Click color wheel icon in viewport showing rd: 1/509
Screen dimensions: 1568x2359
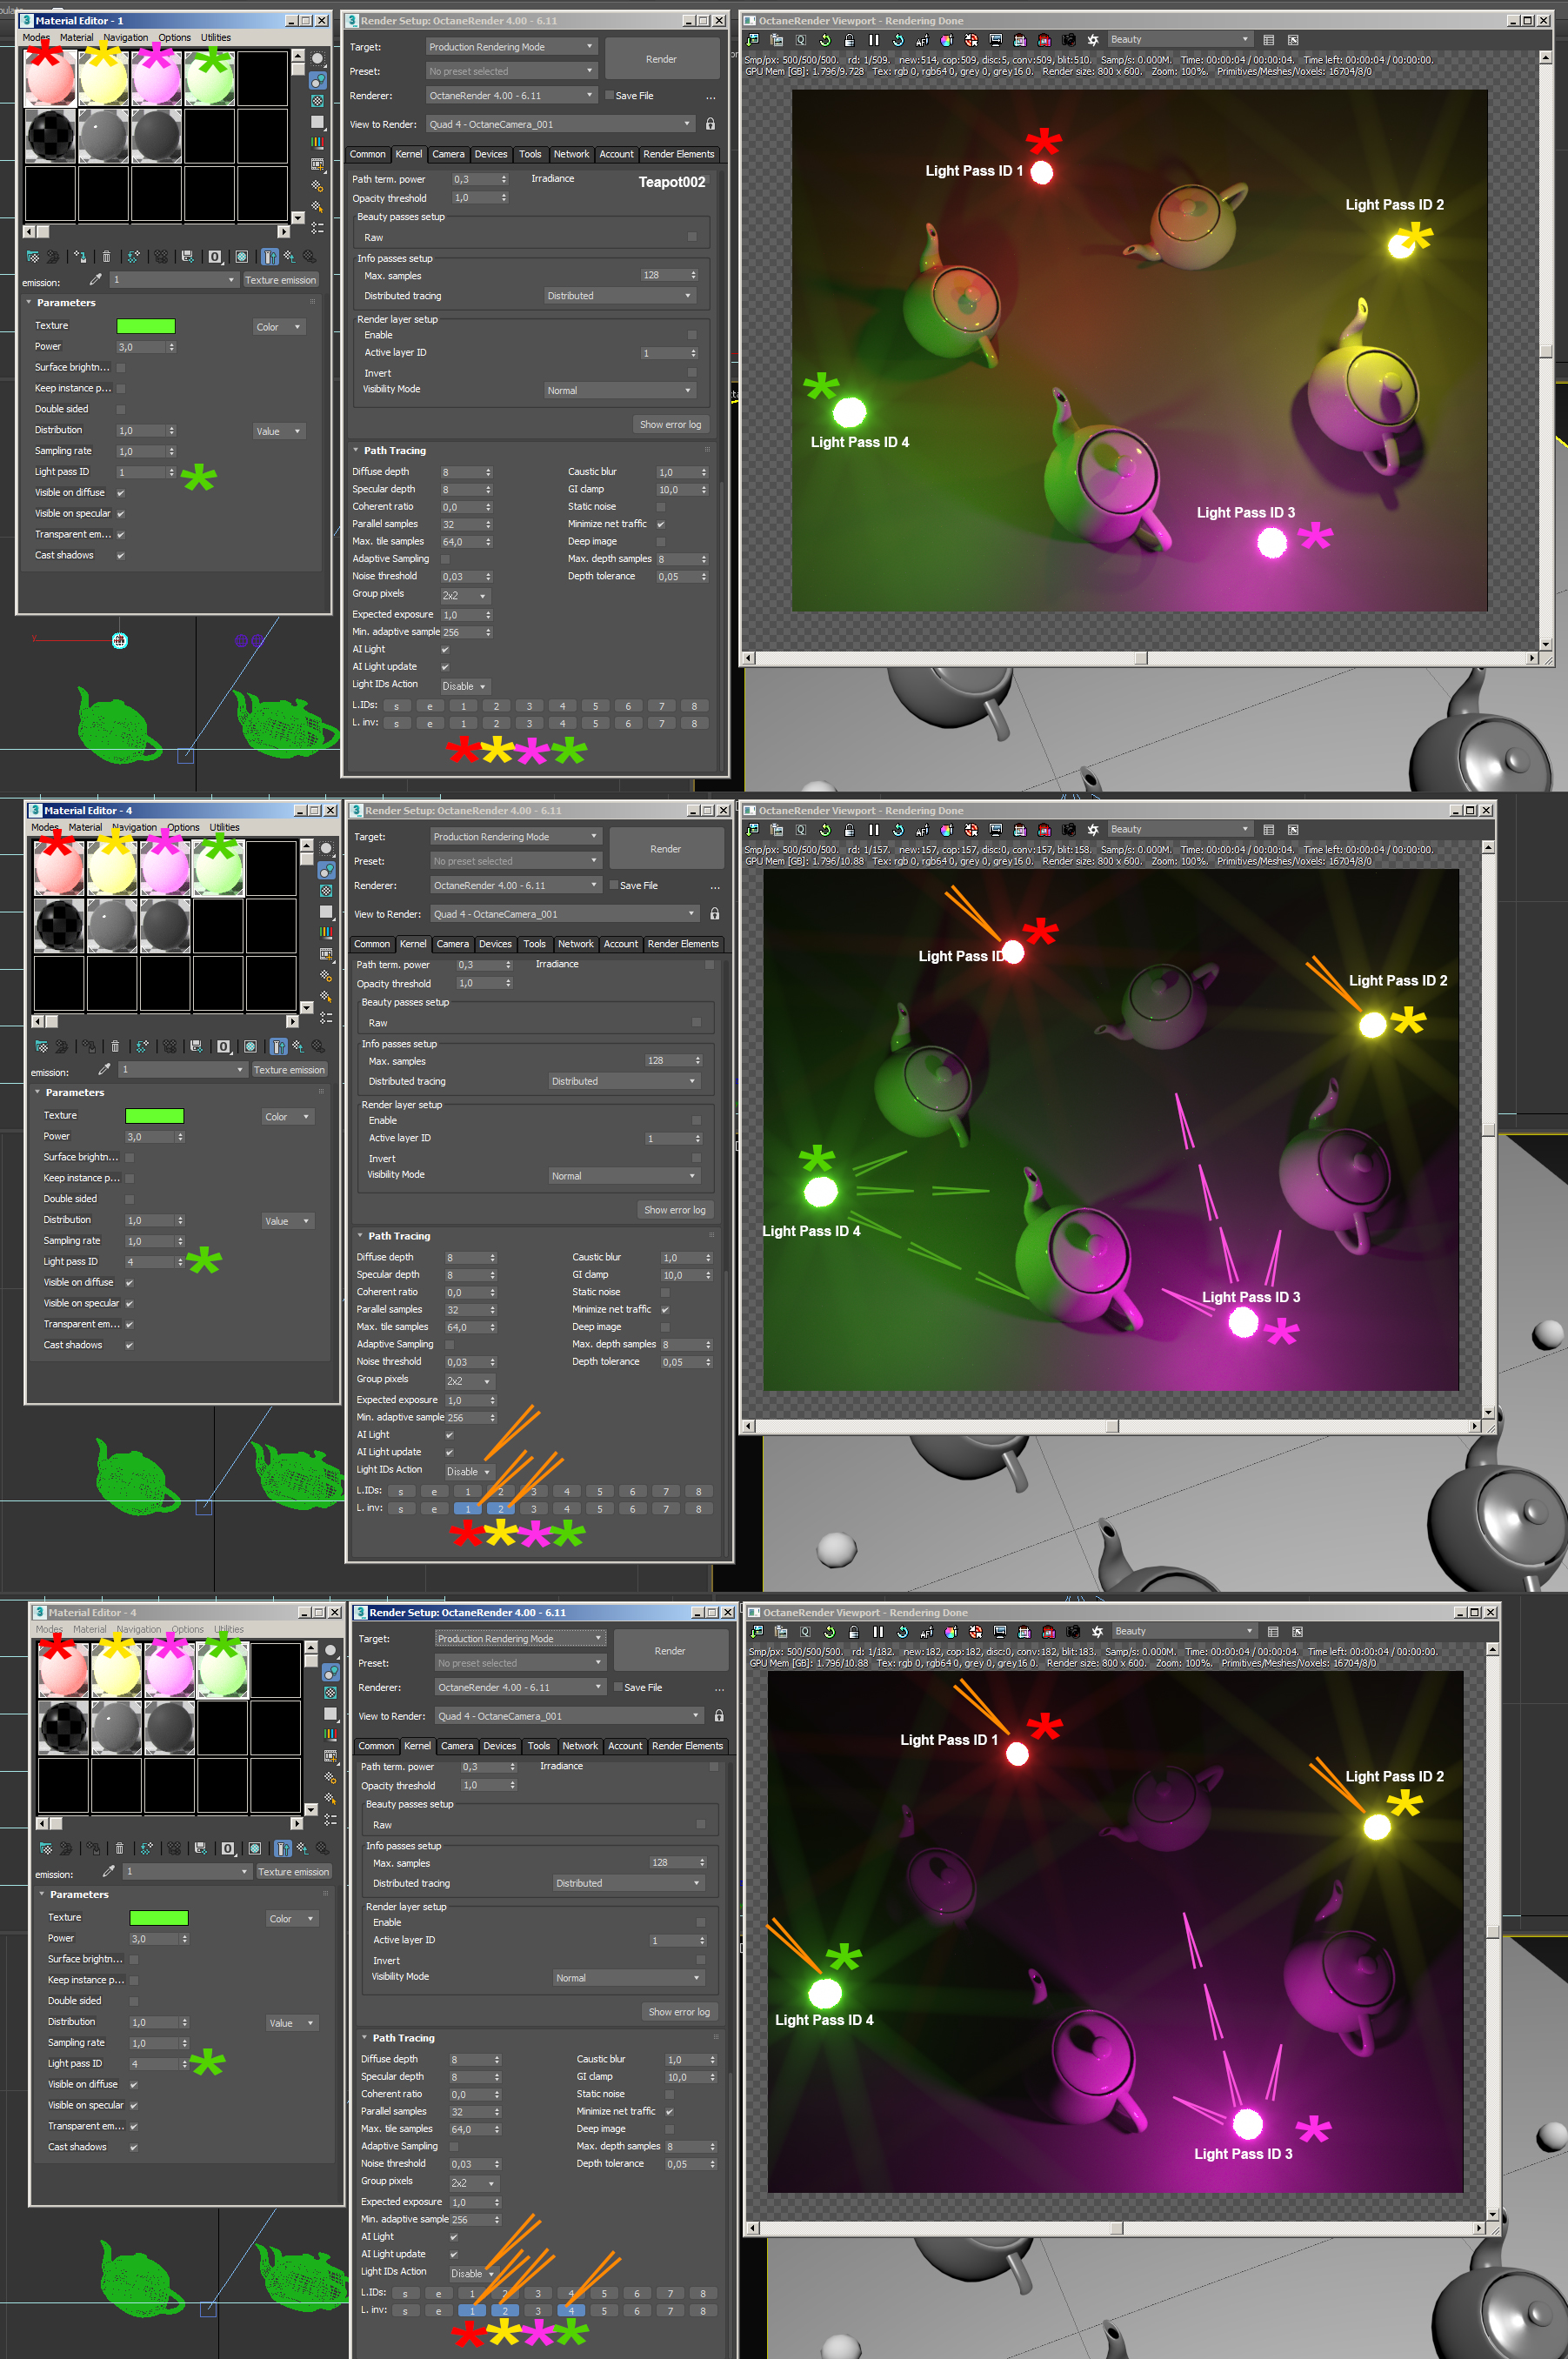946,40
